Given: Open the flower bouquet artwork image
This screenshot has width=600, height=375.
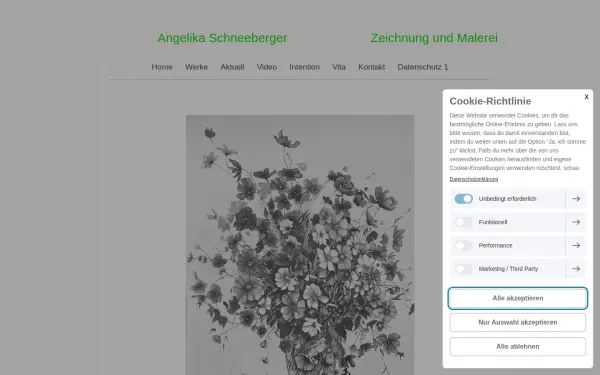Looking at the screenshot, I should click(x=300, y=245).
